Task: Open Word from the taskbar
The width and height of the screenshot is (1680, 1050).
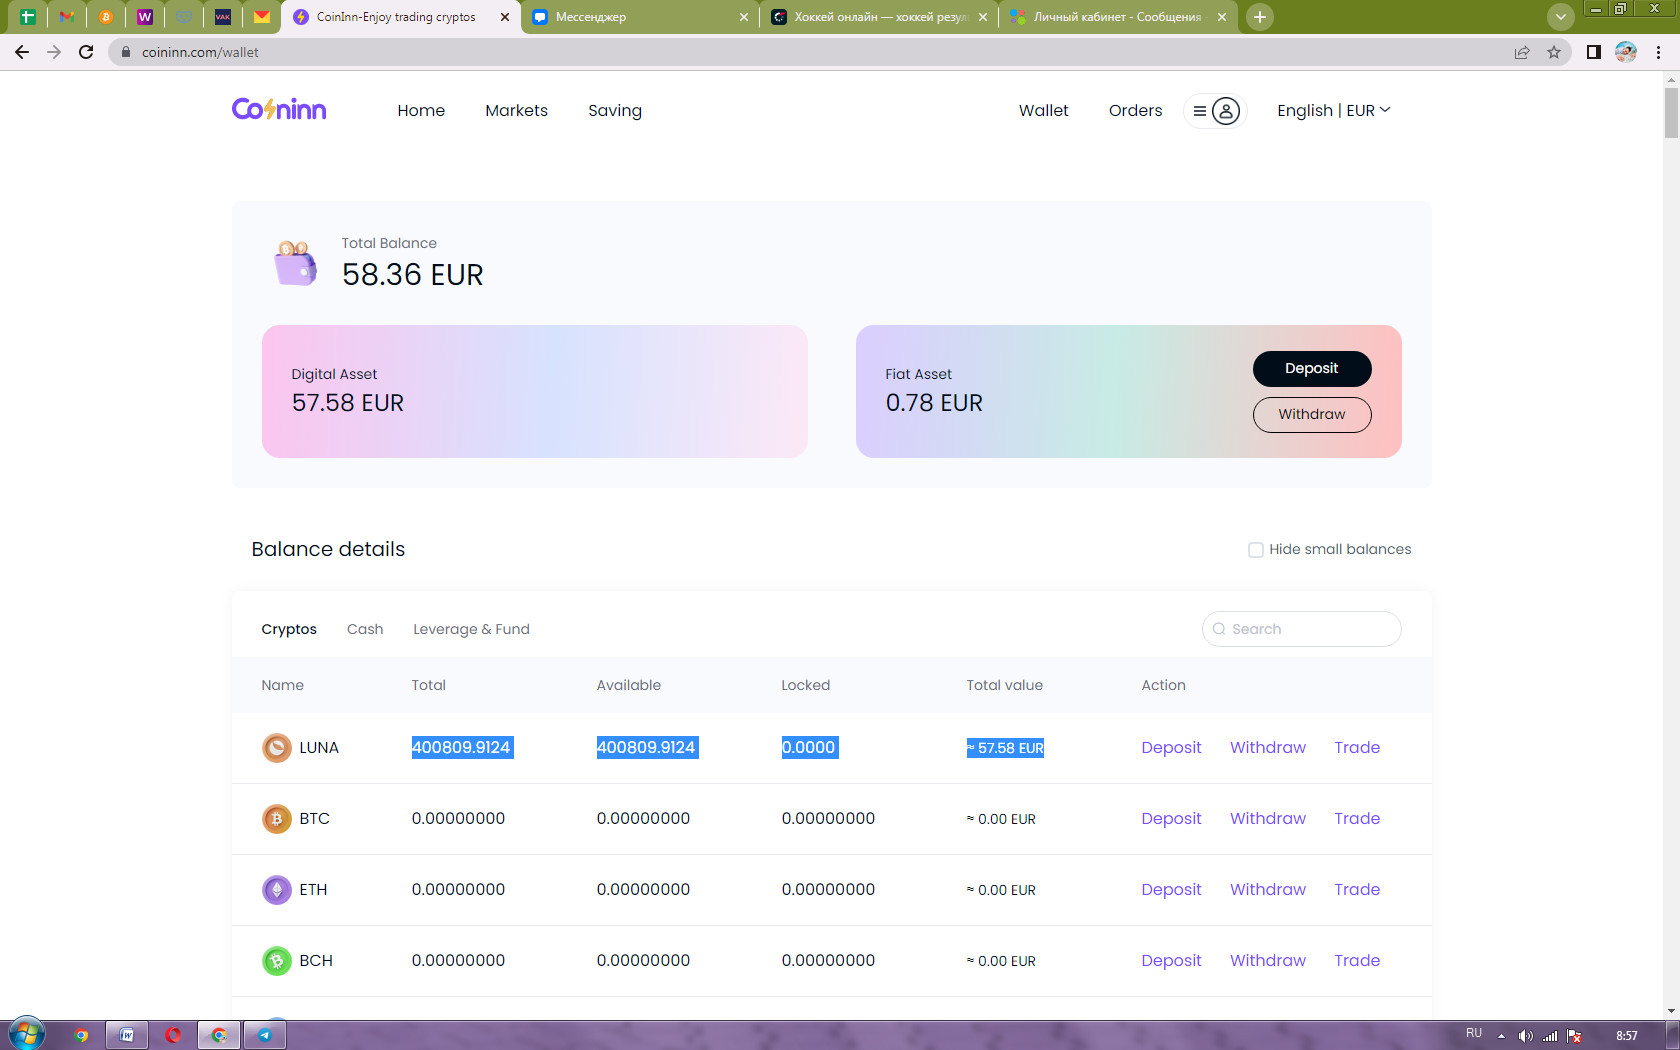Action: [x=127, y=1035]
